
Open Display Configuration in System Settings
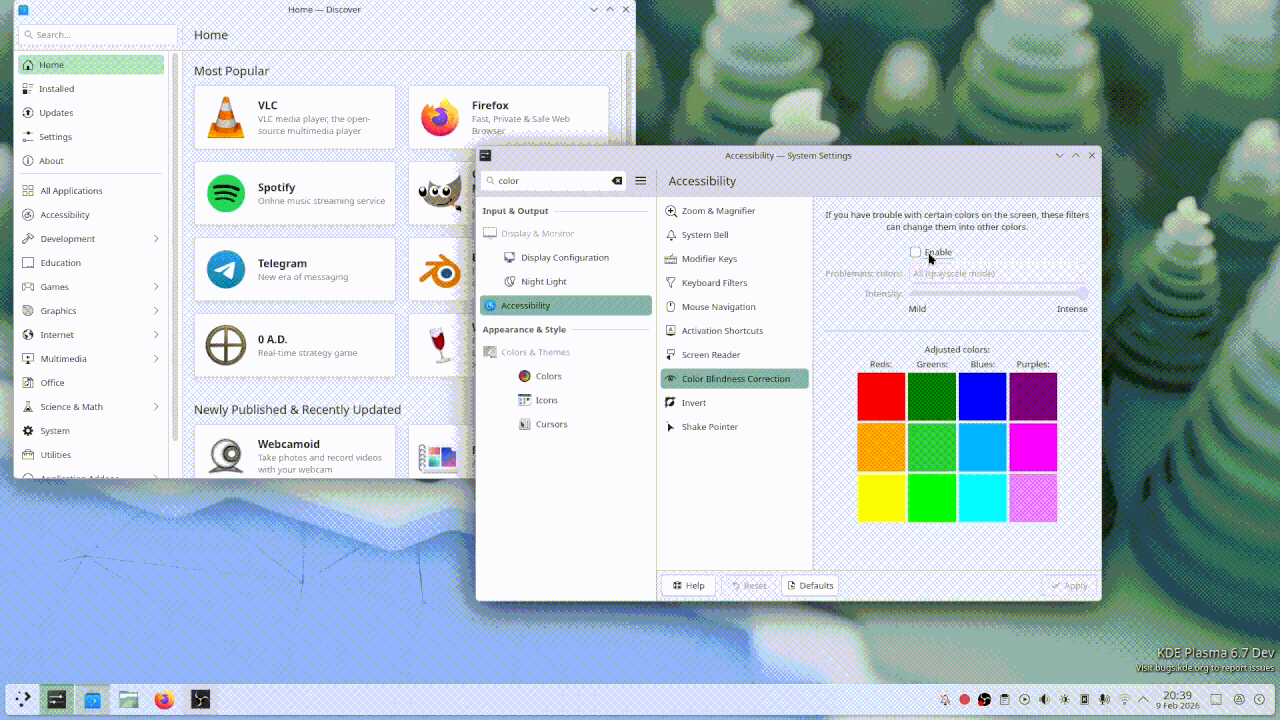coord(566,257)
